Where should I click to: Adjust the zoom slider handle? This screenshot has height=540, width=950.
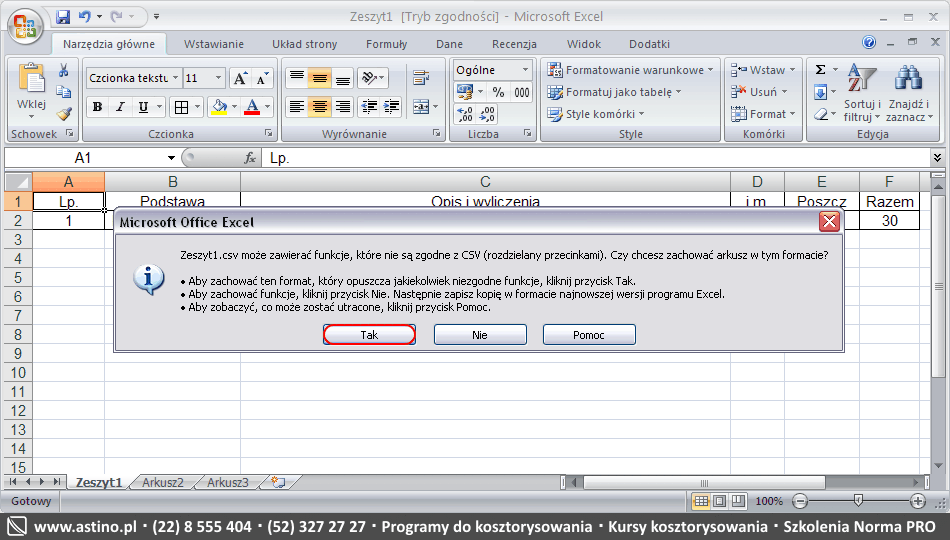[x=858, y=501]
